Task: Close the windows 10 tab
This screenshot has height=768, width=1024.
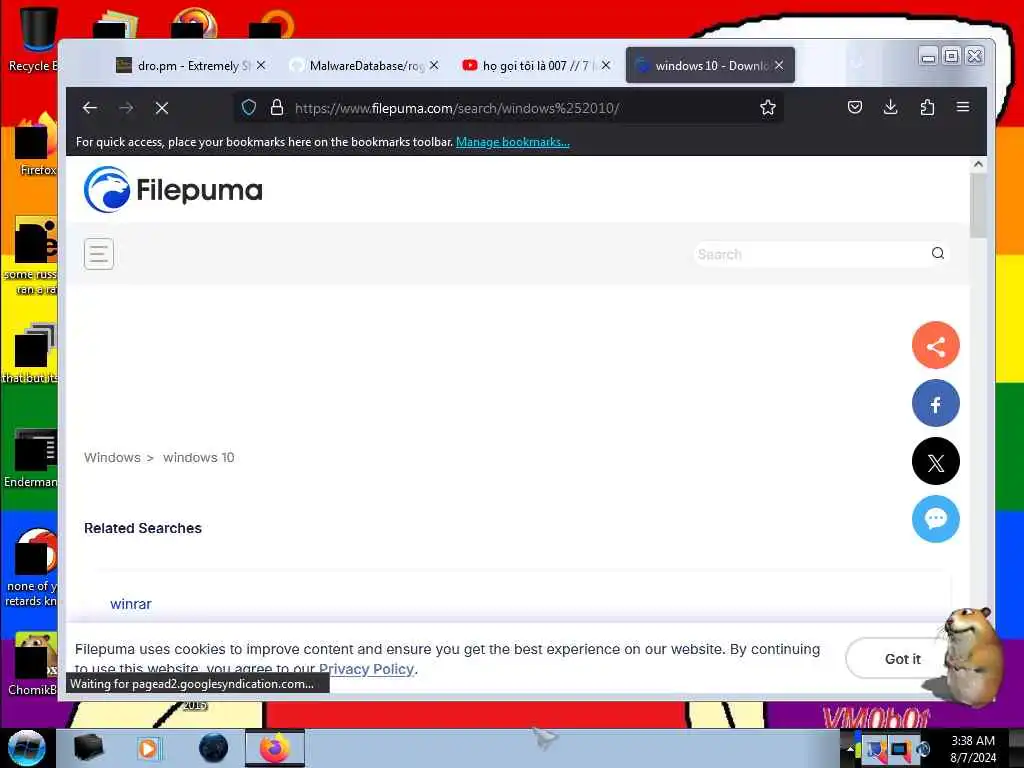Action: tap(778, 65)
